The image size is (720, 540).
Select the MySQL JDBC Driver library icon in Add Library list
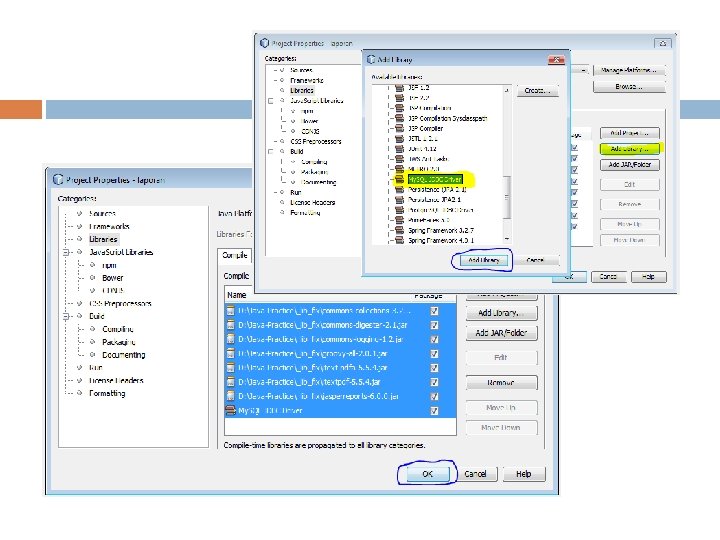399,179
